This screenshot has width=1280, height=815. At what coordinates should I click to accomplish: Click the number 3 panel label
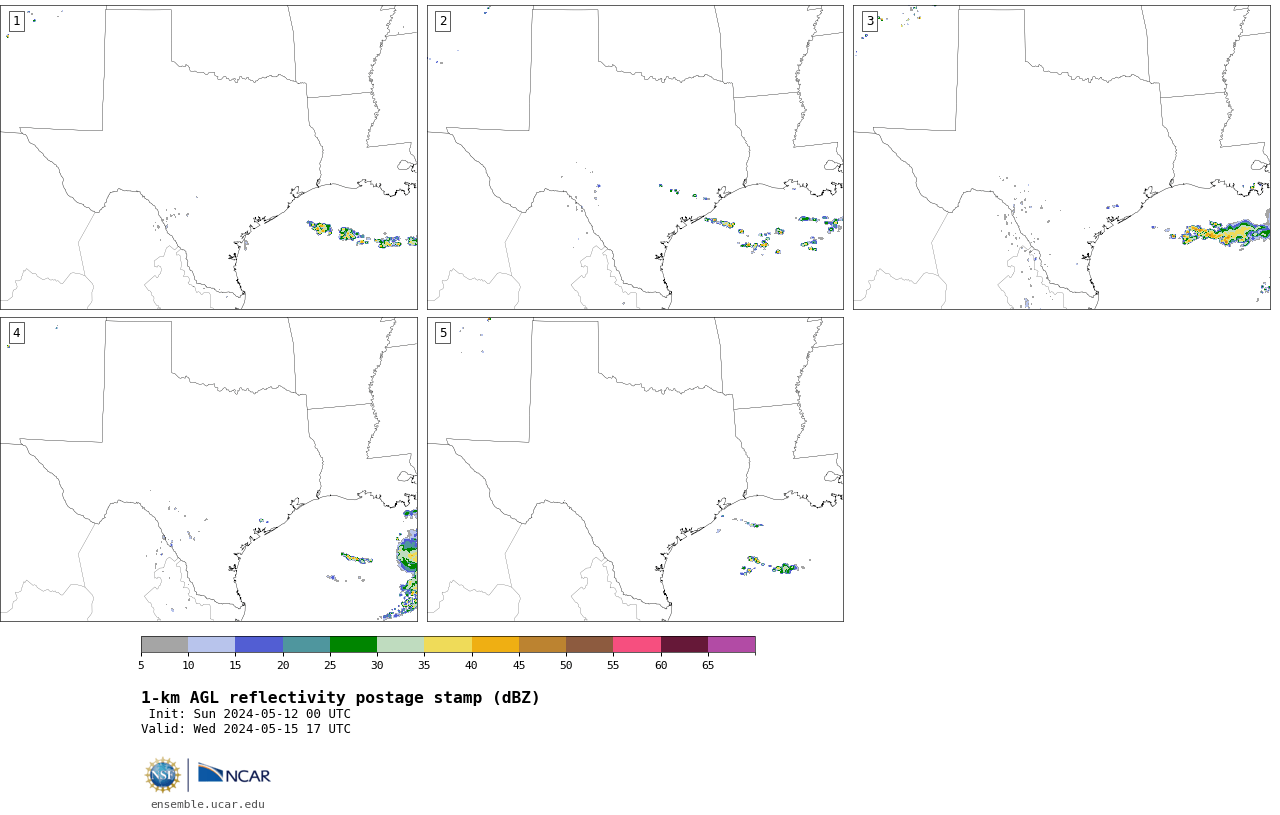pyautogui.click(x=869, y=21)
